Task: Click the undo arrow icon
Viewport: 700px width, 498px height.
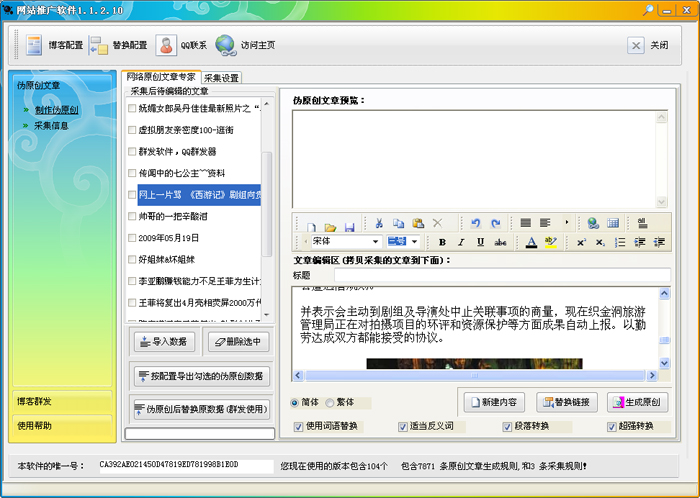Action: point(475,223)
